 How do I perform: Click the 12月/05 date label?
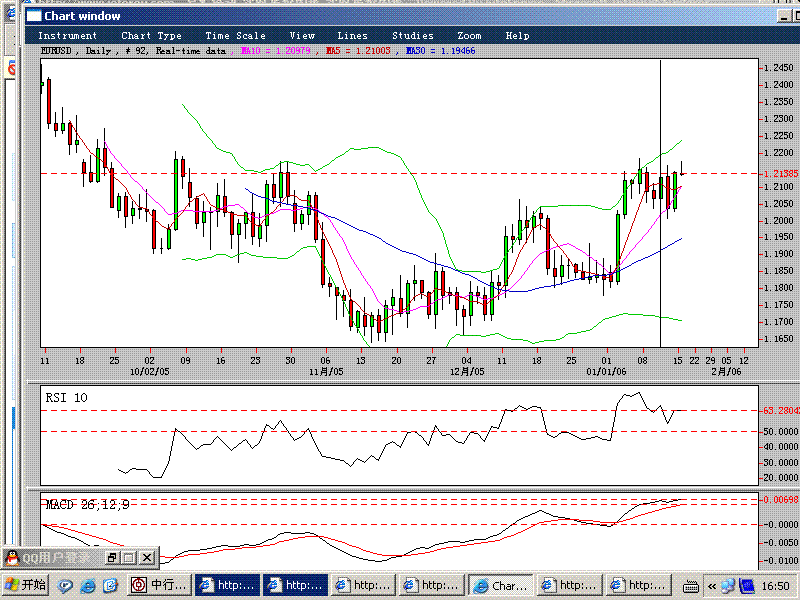467,371
